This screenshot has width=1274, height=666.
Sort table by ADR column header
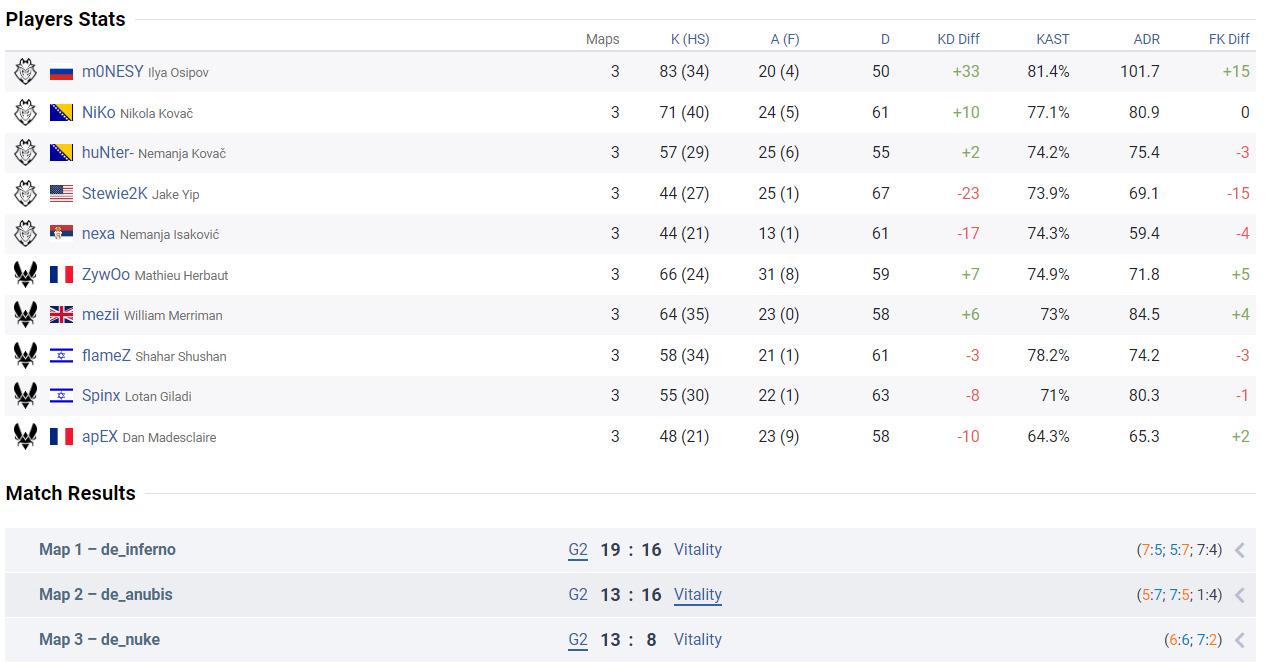click(x=1146, y=39)
